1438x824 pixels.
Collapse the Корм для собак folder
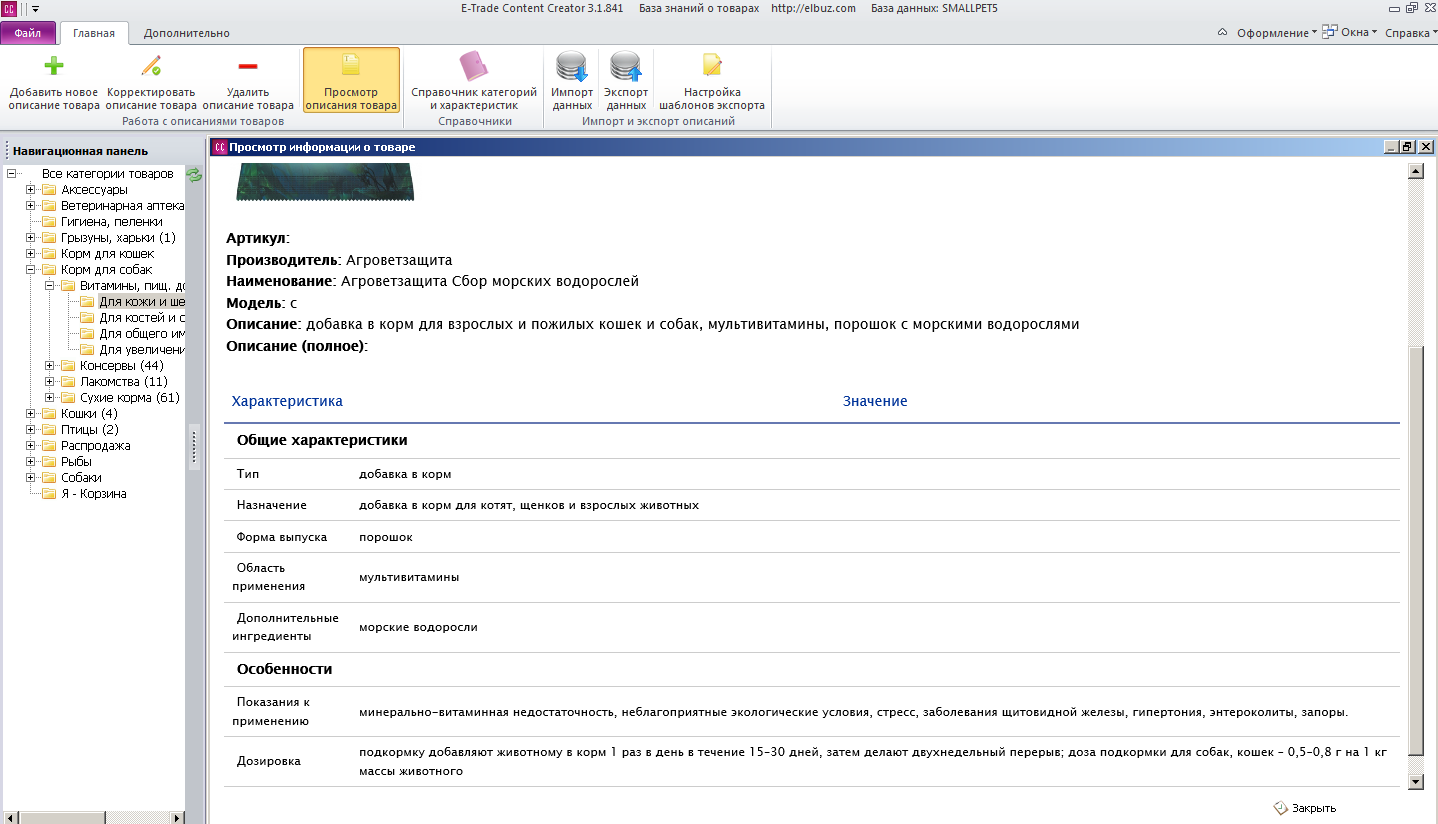(x=31, y=270)
